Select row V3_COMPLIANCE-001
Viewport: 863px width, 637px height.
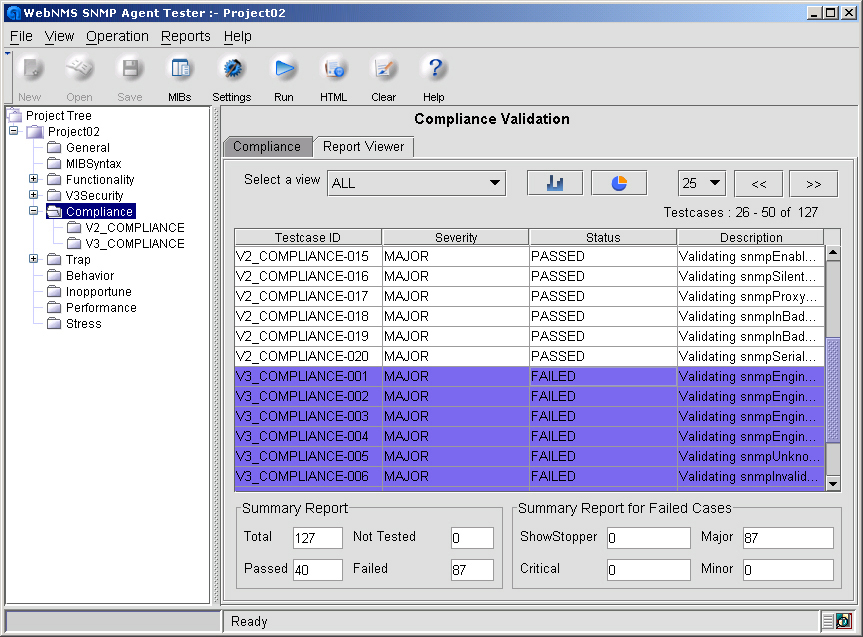pyautogui.click(x=529, y=377)
